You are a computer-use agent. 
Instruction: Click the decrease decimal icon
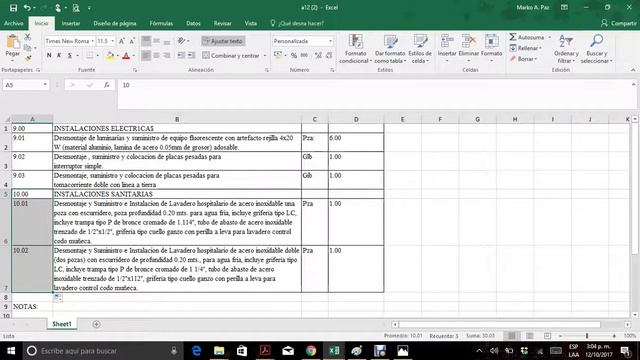[329, 56]
